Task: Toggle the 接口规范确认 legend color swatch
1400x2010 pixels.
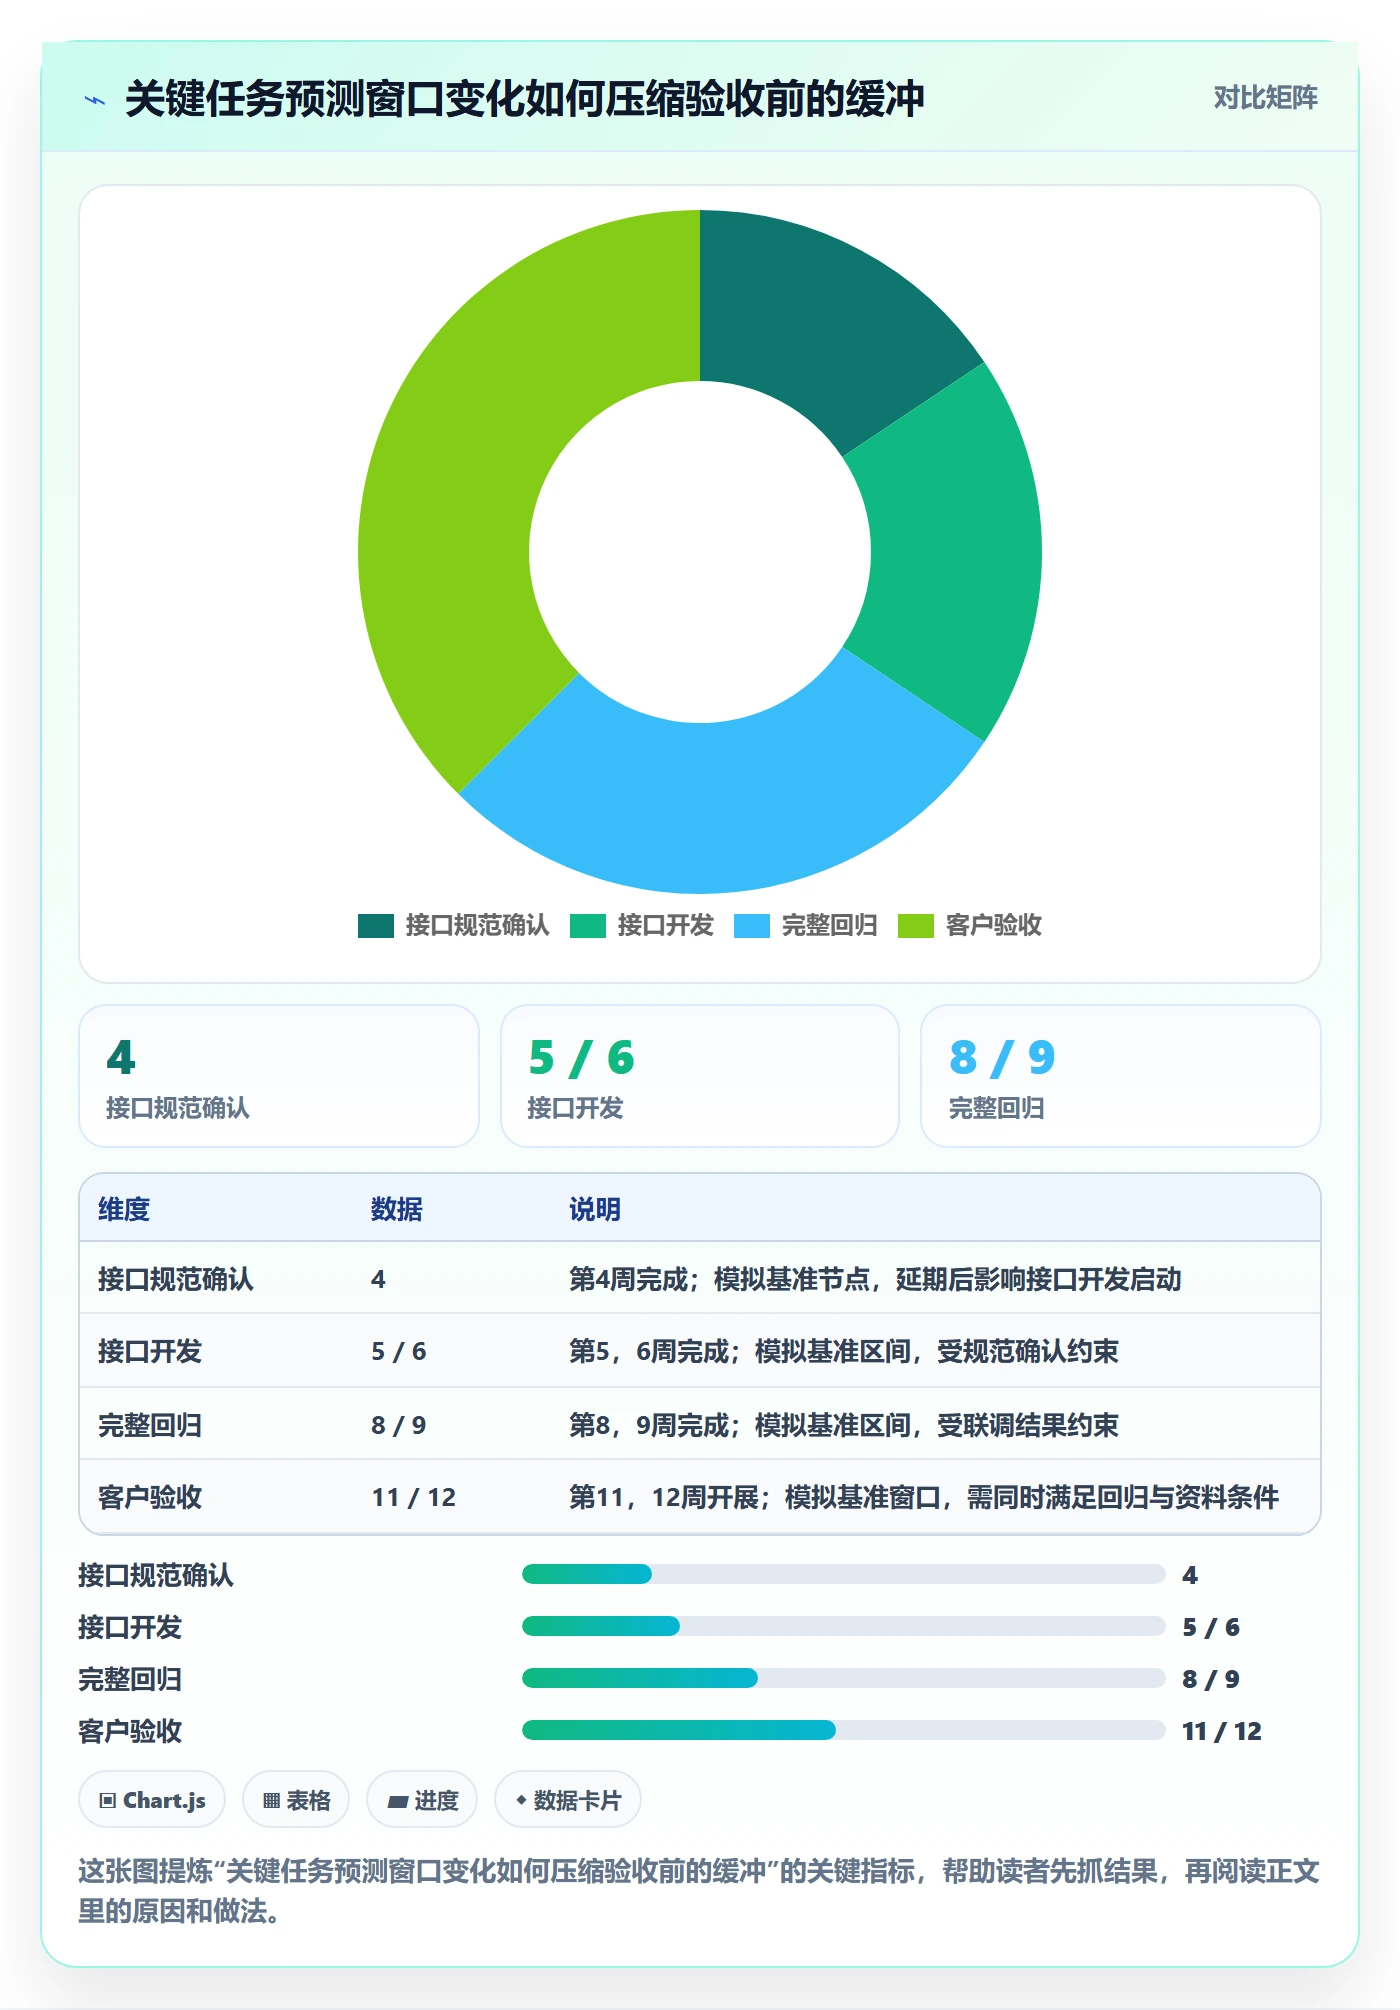Action: [x=376, y=926]
